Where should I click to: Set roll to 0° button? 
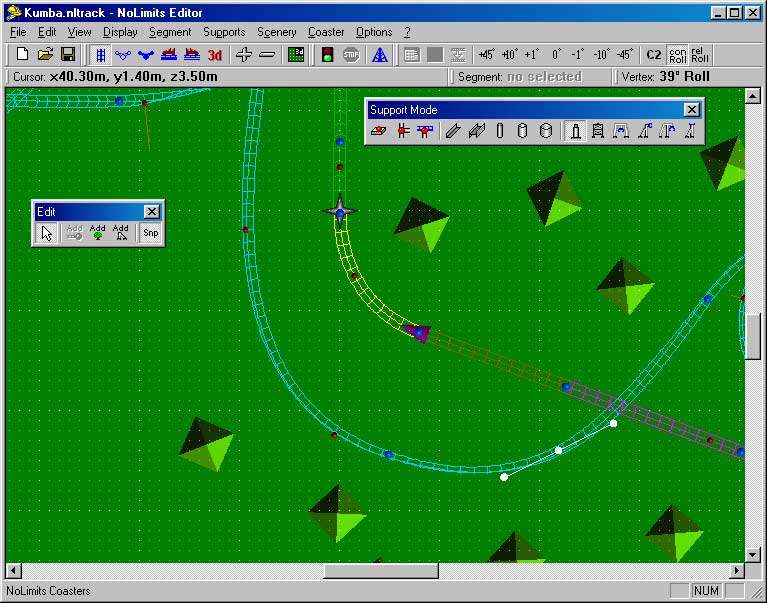(x=556, y=55)
